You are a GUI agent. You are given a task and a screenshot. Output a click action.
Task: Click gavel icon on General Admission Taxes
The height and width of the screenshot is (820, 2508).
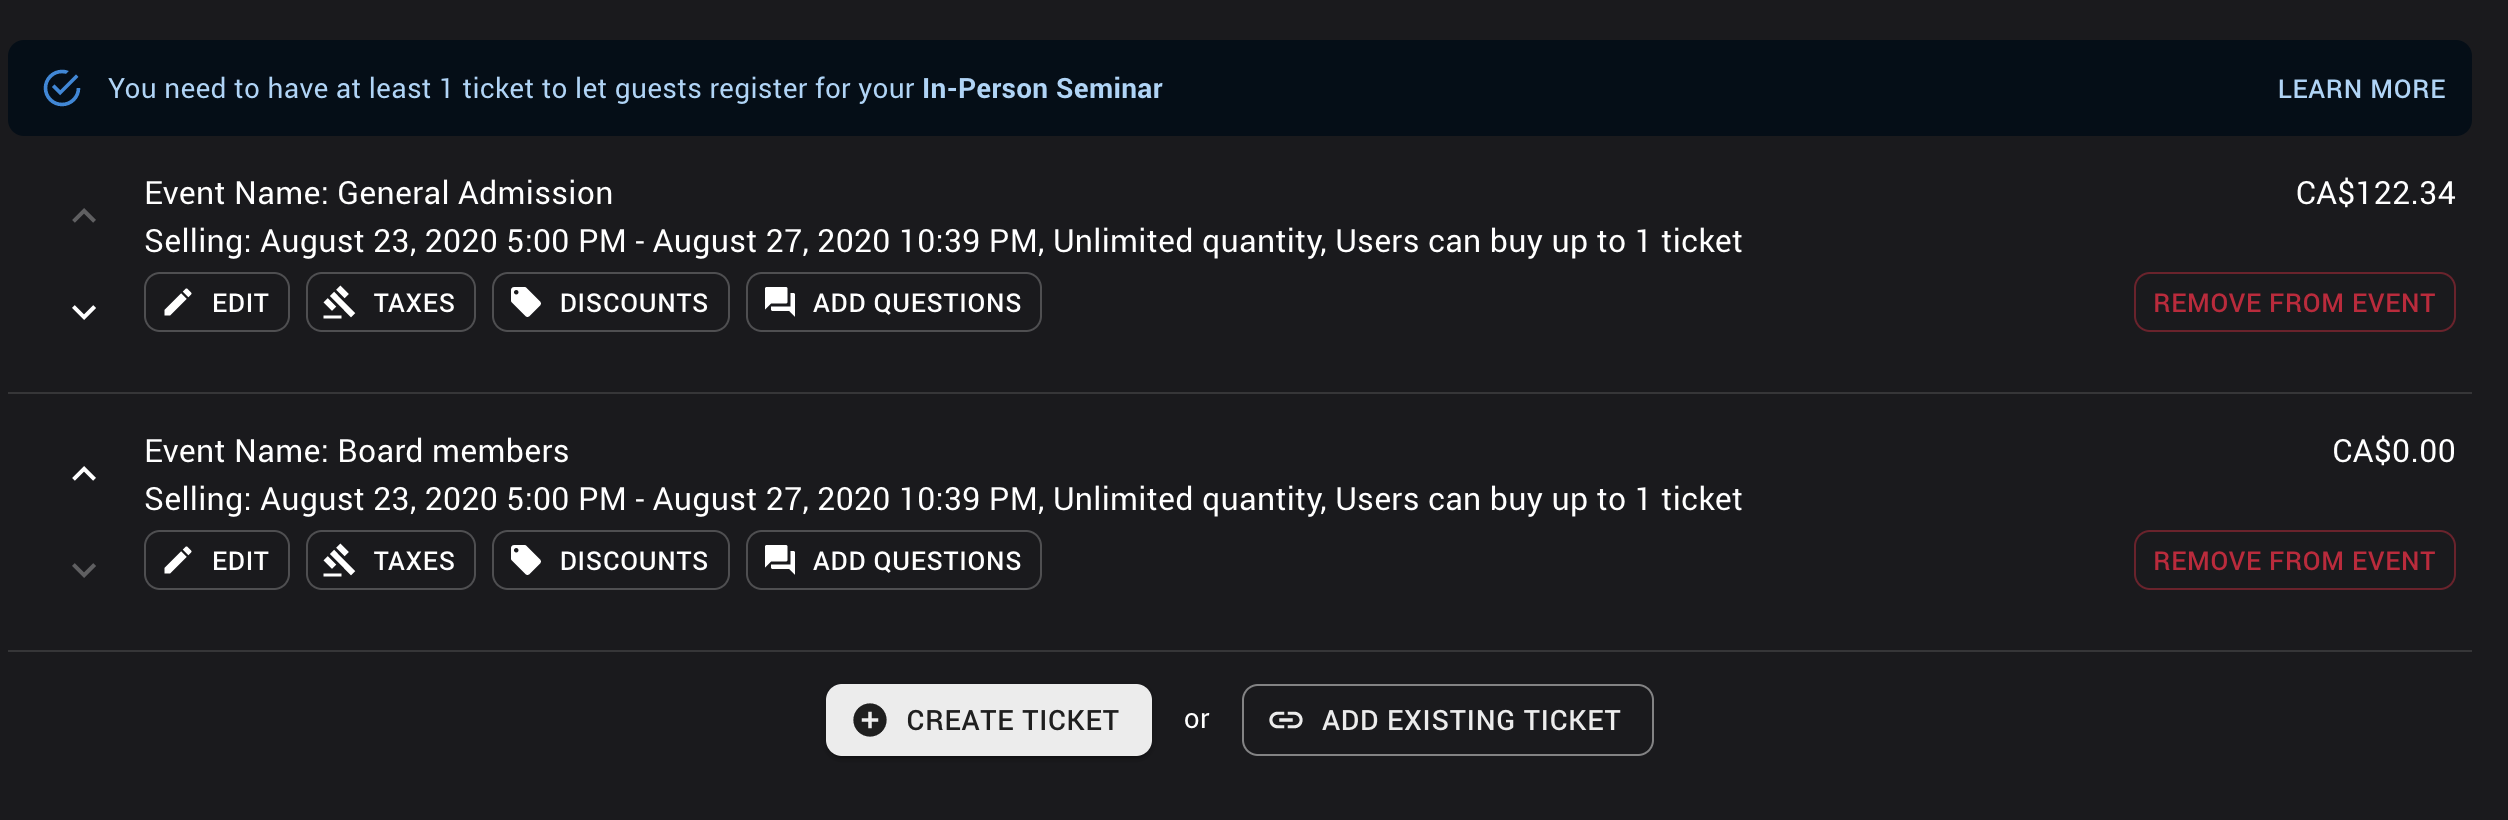[x=340, y=302]
